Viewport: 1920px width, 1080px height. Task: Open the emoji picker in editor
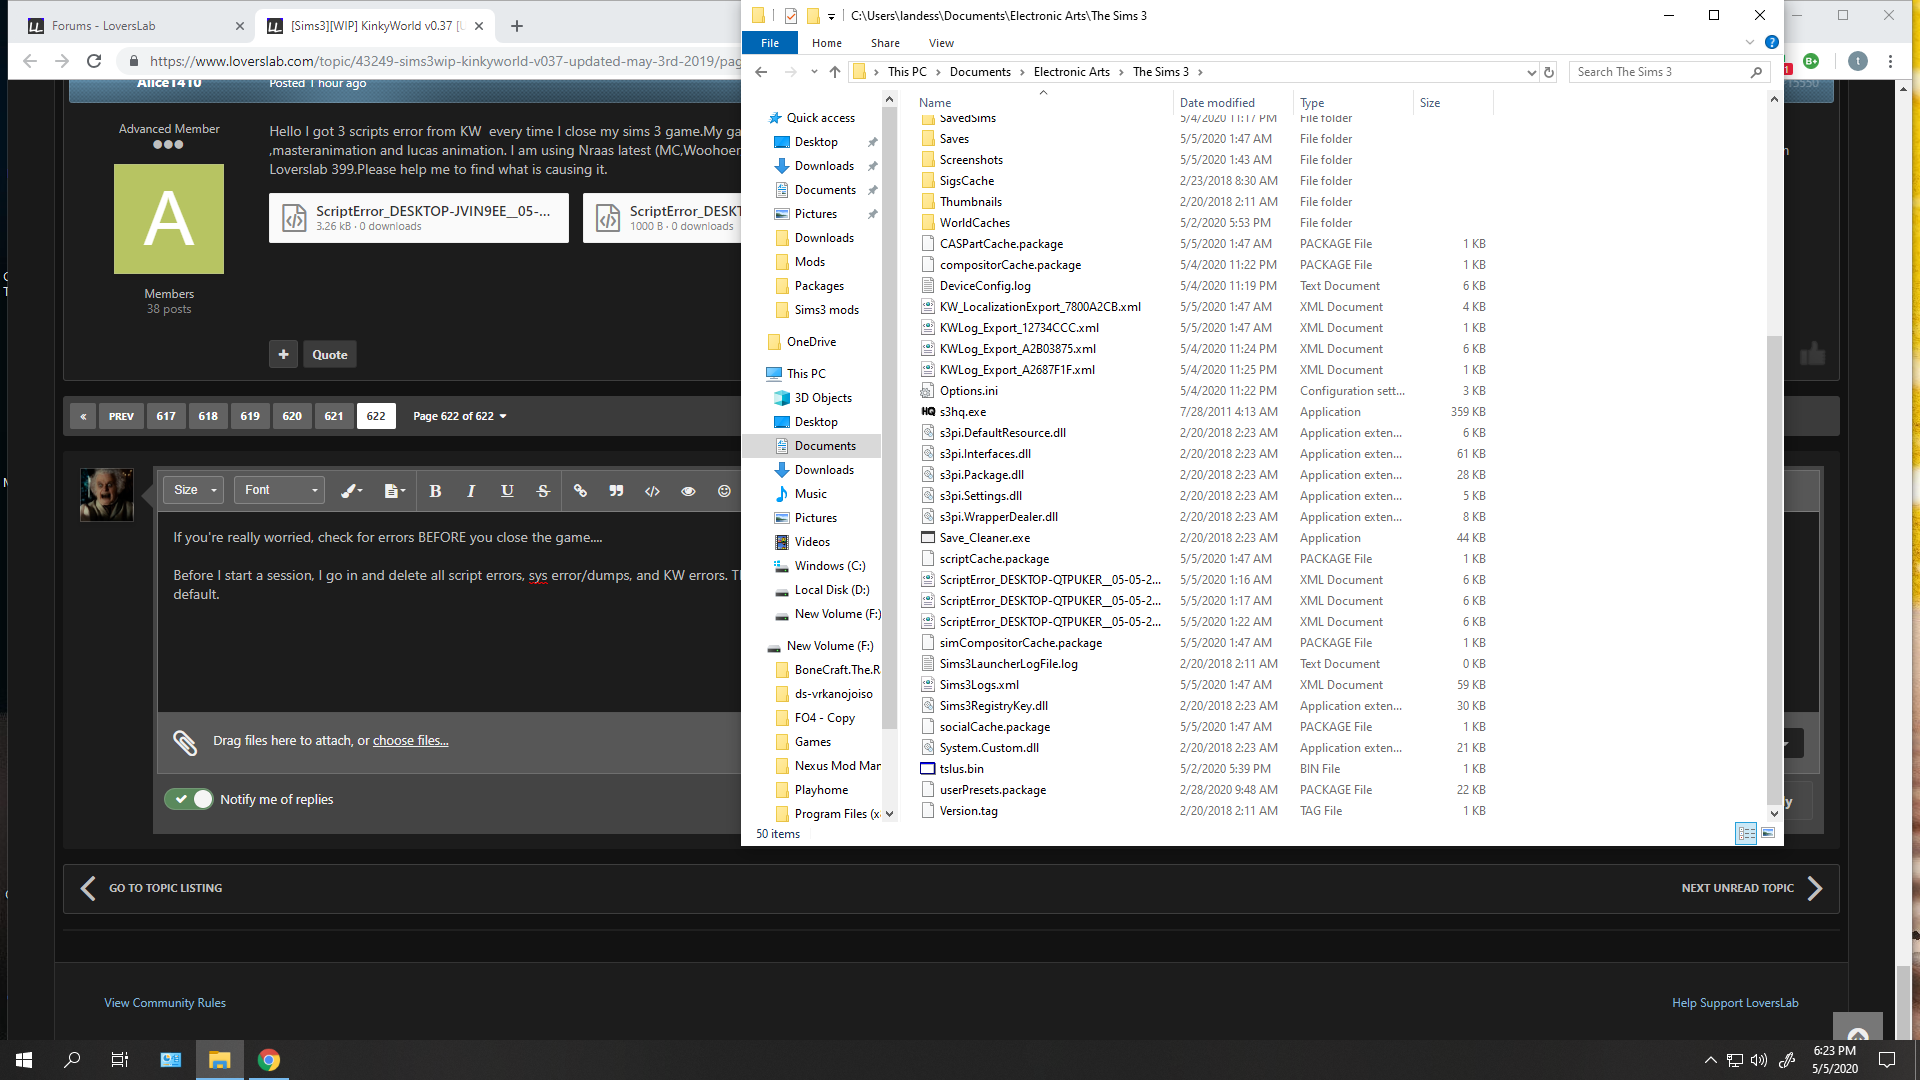pyautogui.click(x=724, y=491)
